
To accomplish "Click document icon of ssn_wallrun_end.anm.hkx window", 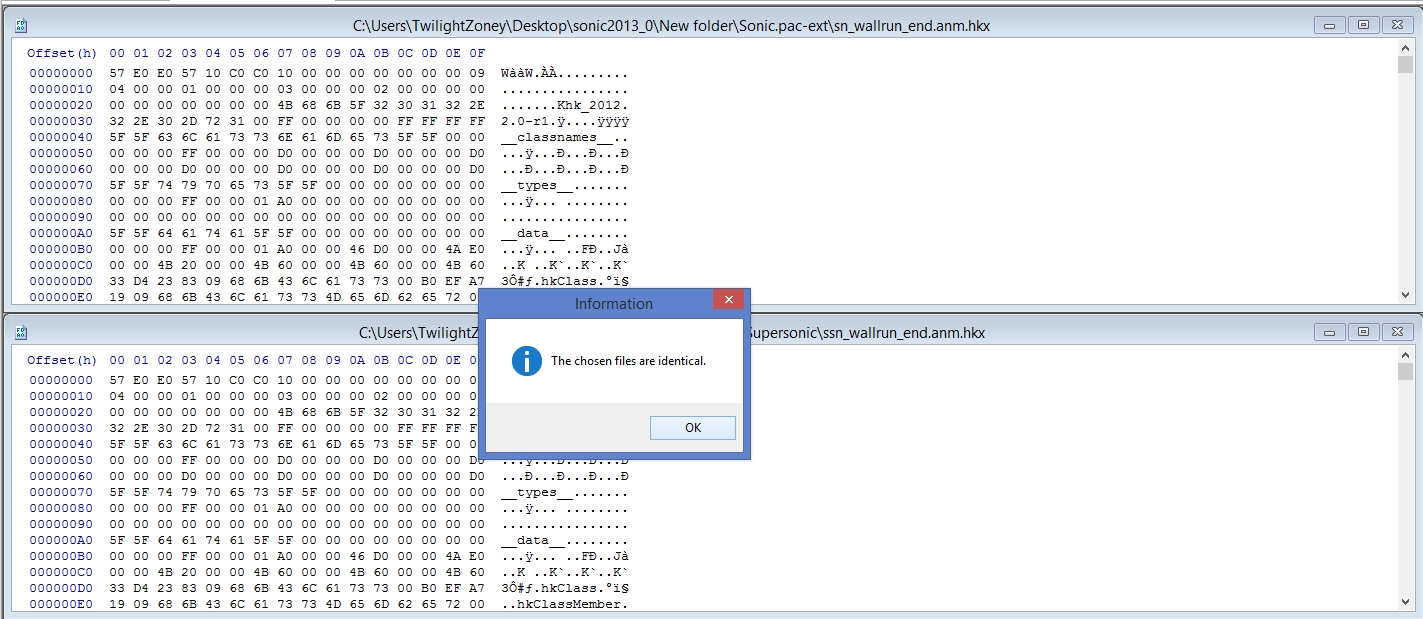I will click(21, 332).
